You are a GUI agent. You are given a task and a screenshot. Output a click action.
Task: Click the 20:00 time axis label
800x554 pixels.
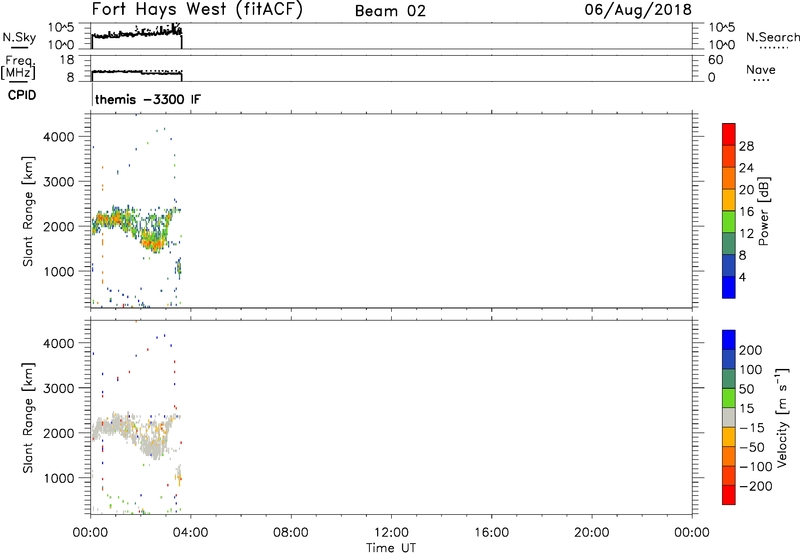(x=591, y=533)
